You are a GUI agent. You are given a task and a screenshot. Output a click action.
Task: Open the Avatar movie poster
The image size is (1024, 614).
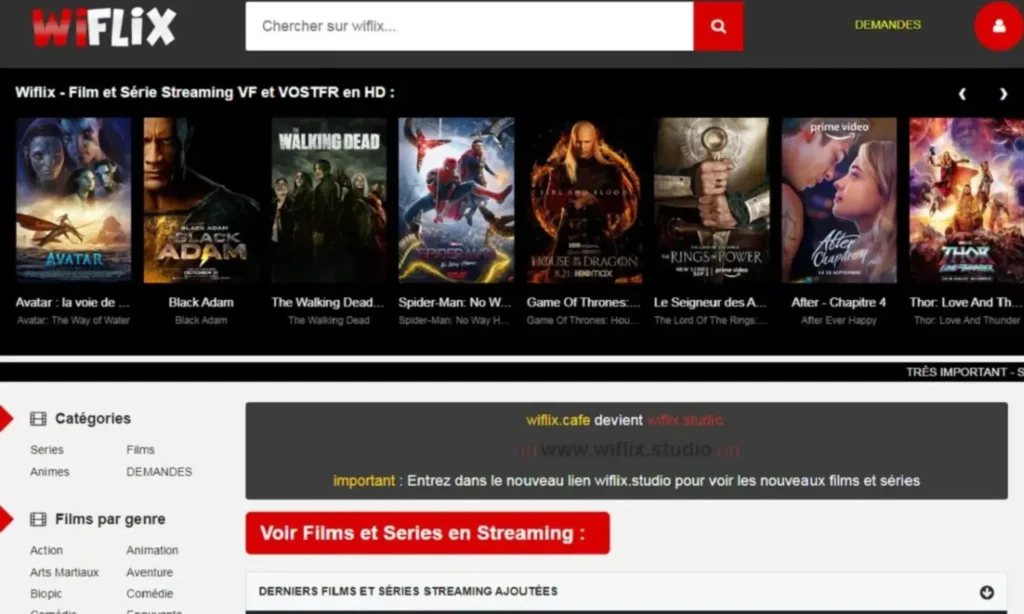(x=73, y=200)
